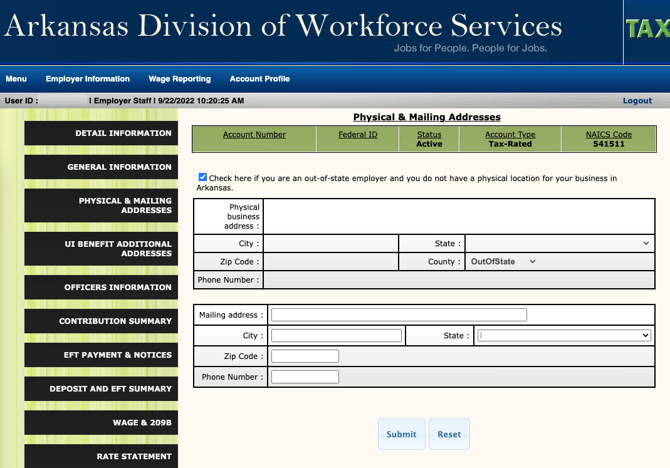Open the Employer Information menu
The width and height of the screenshot is (670, 468).
[88, 79]
